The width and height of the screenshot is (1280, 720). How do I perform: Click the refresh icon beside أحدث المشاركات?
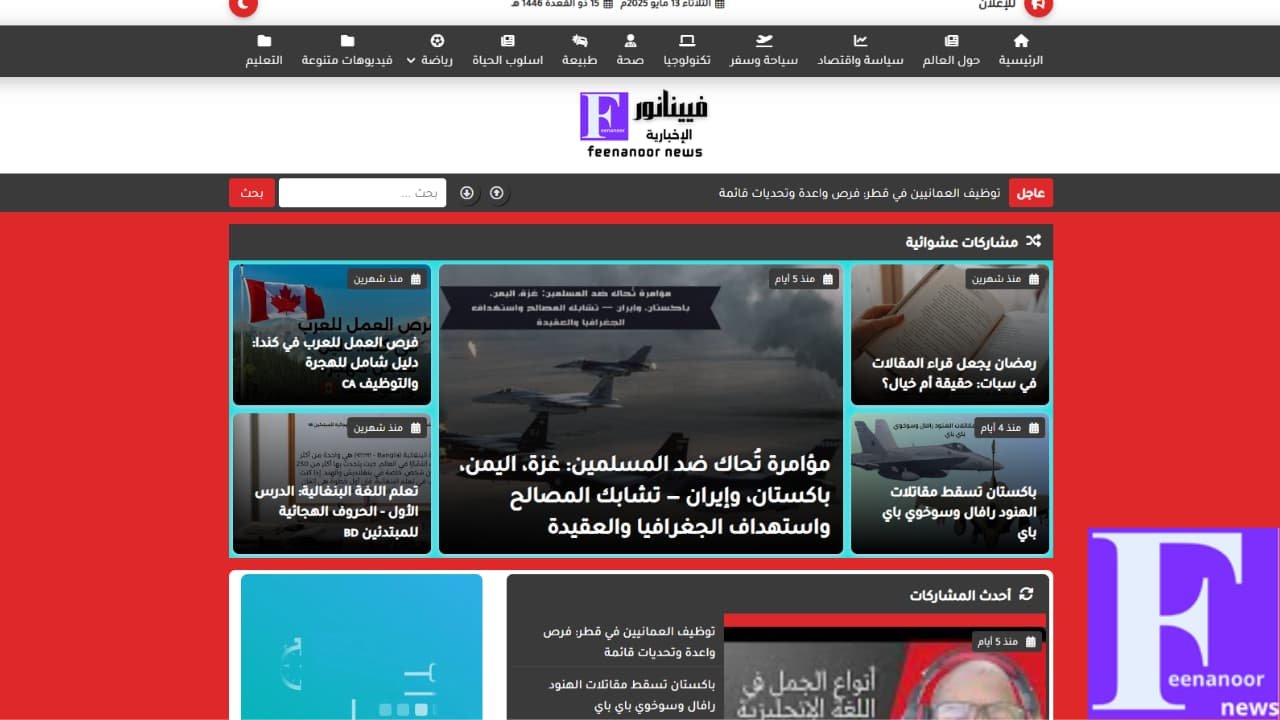(x=1025, y=594)
